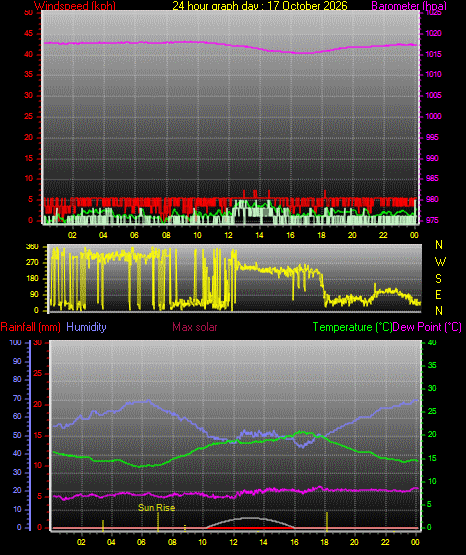Click the '360' wind direction axis value
This screenshot has width=466, height=555.
tap(32, 247)
